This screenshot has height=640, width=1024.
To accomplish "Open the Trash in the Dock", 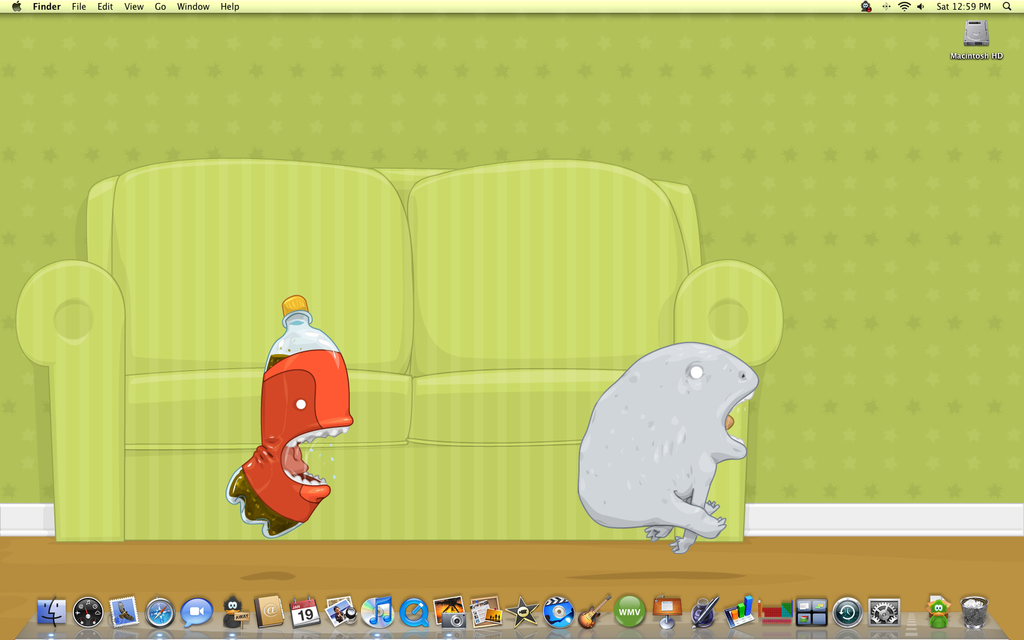I will [x=974, y=612].
